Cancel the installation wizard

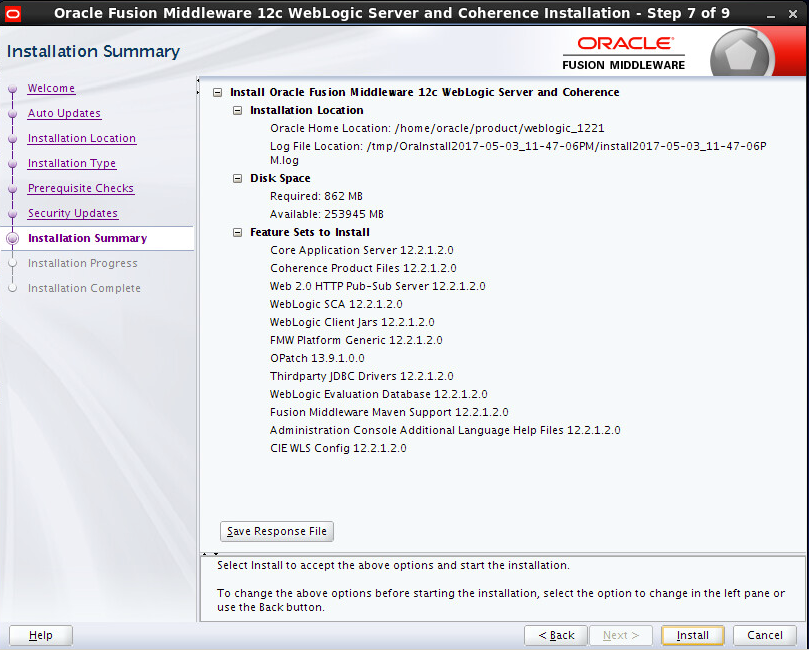[764, 635]
